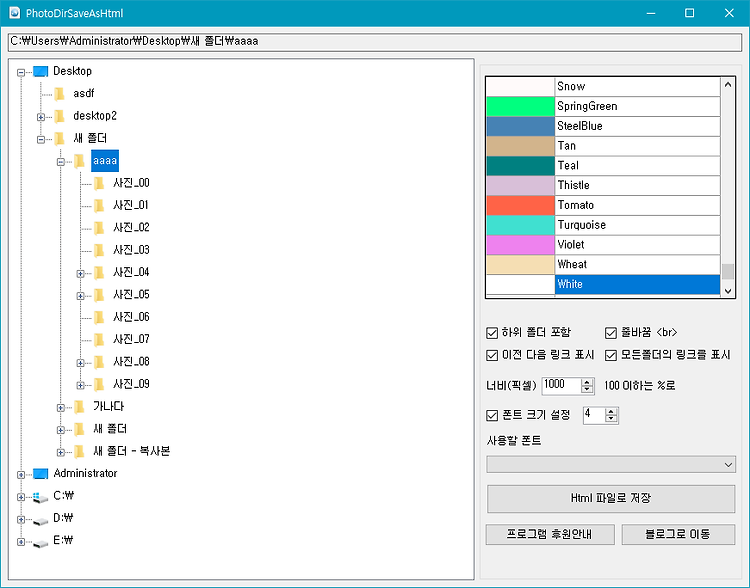750x588 pixels.
Task: Click the desktop2 folder icon
Action: point(60,116)
